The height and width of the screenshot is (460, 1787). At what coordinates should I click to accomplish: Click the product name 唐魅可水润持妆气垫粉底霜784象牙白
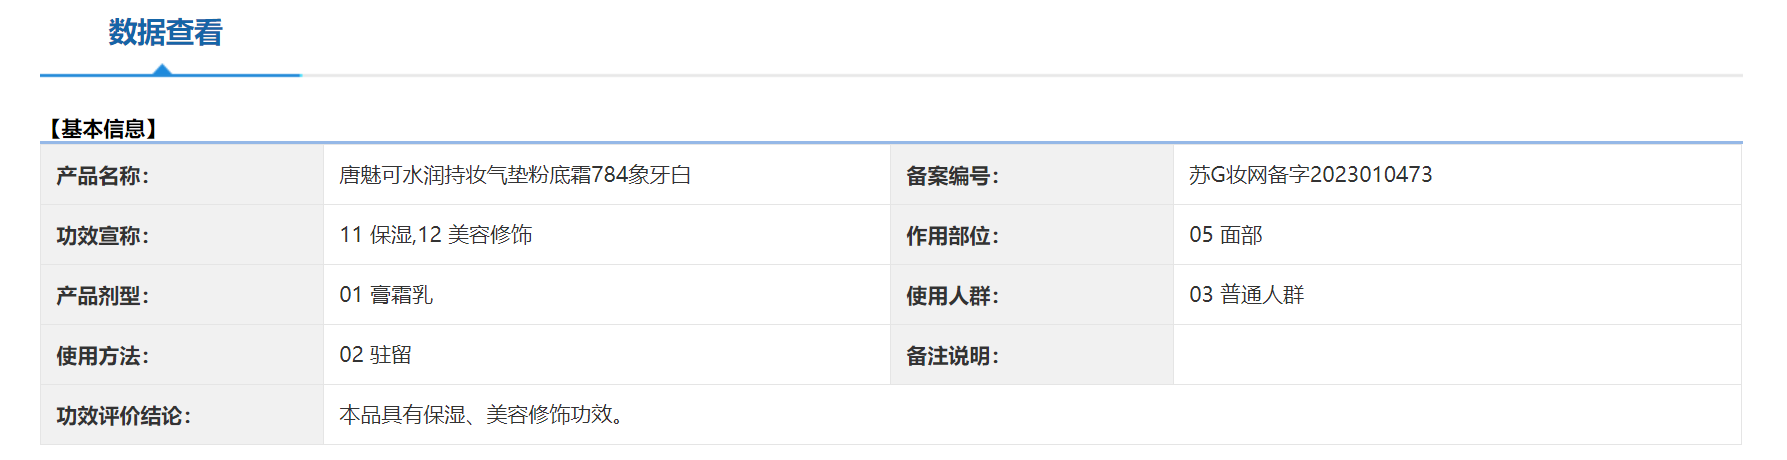point(515,175)
